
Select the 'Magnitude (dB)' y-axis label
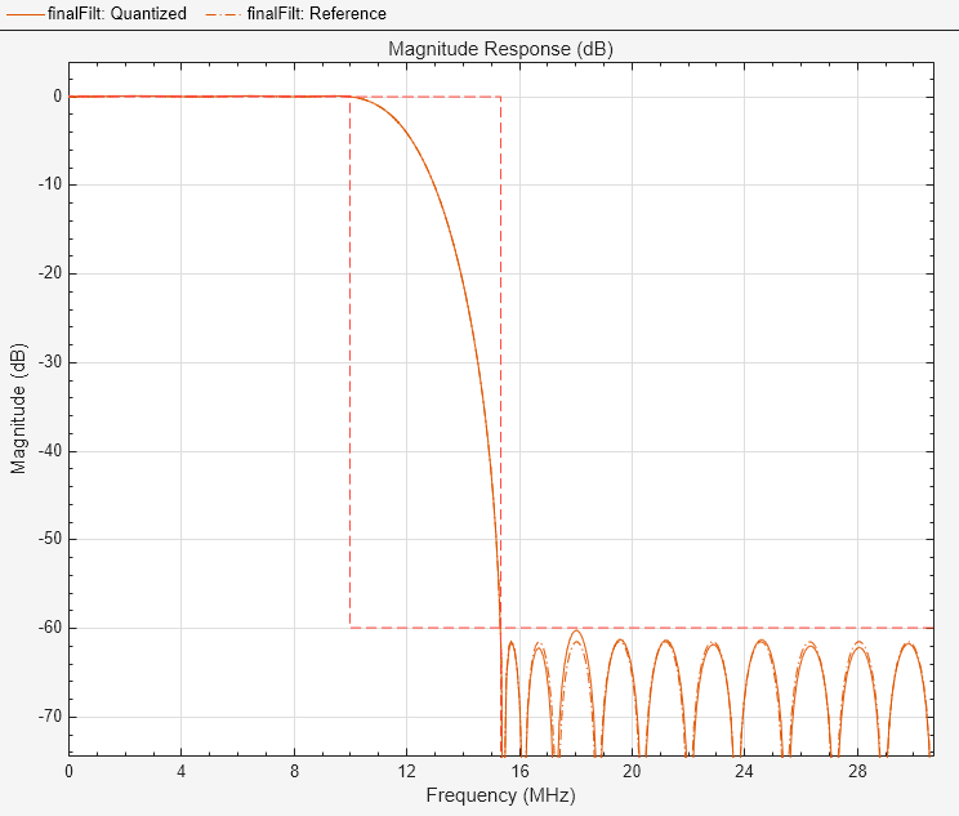[19, 409]
